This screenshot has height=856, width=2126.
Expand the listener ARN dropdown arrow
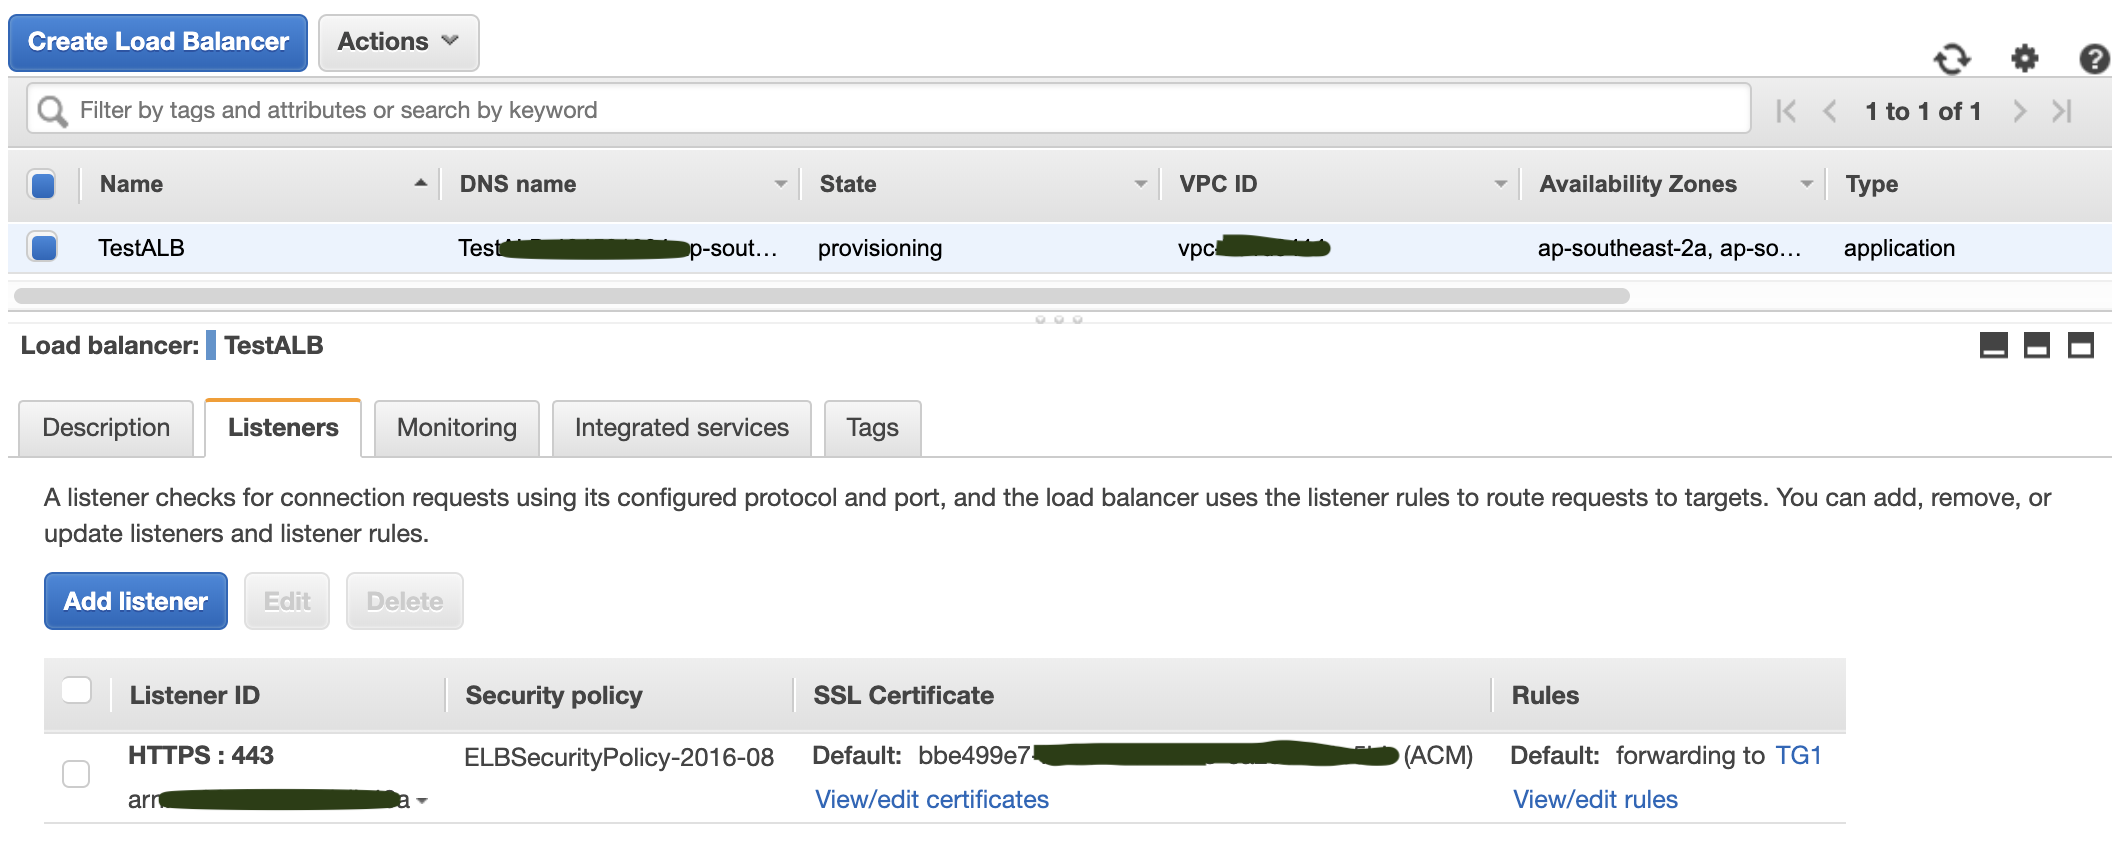click(422, 801)
